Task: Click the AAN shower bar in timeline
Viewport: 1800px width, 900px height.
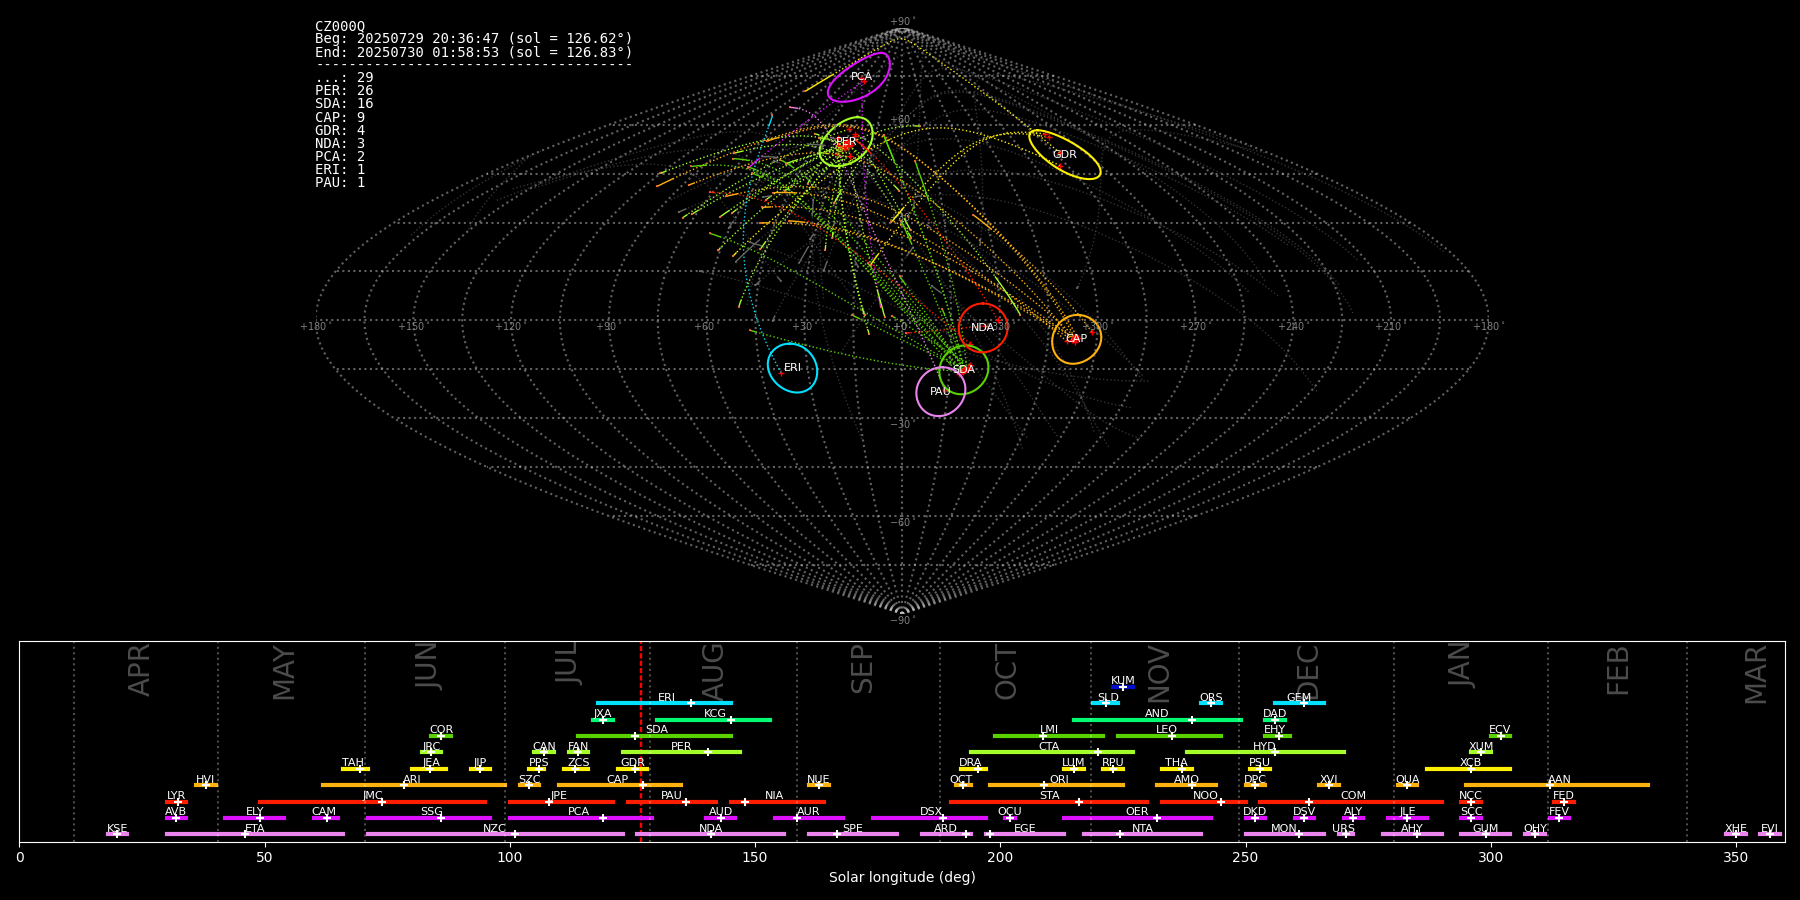Action: click(1557, 785)
